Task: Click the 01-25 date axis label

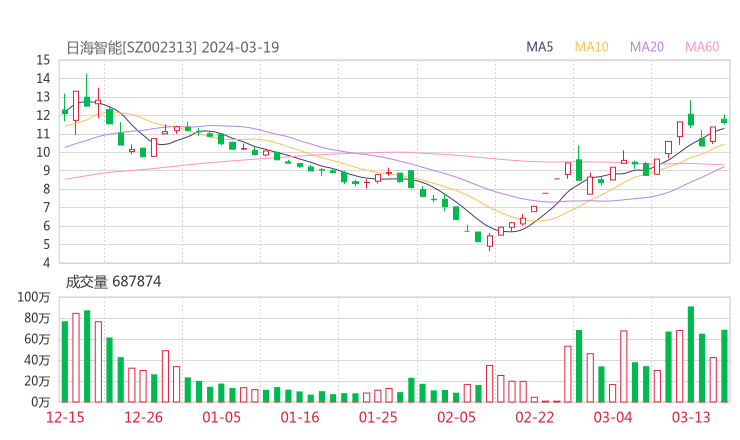Action: tap(378, 417)
